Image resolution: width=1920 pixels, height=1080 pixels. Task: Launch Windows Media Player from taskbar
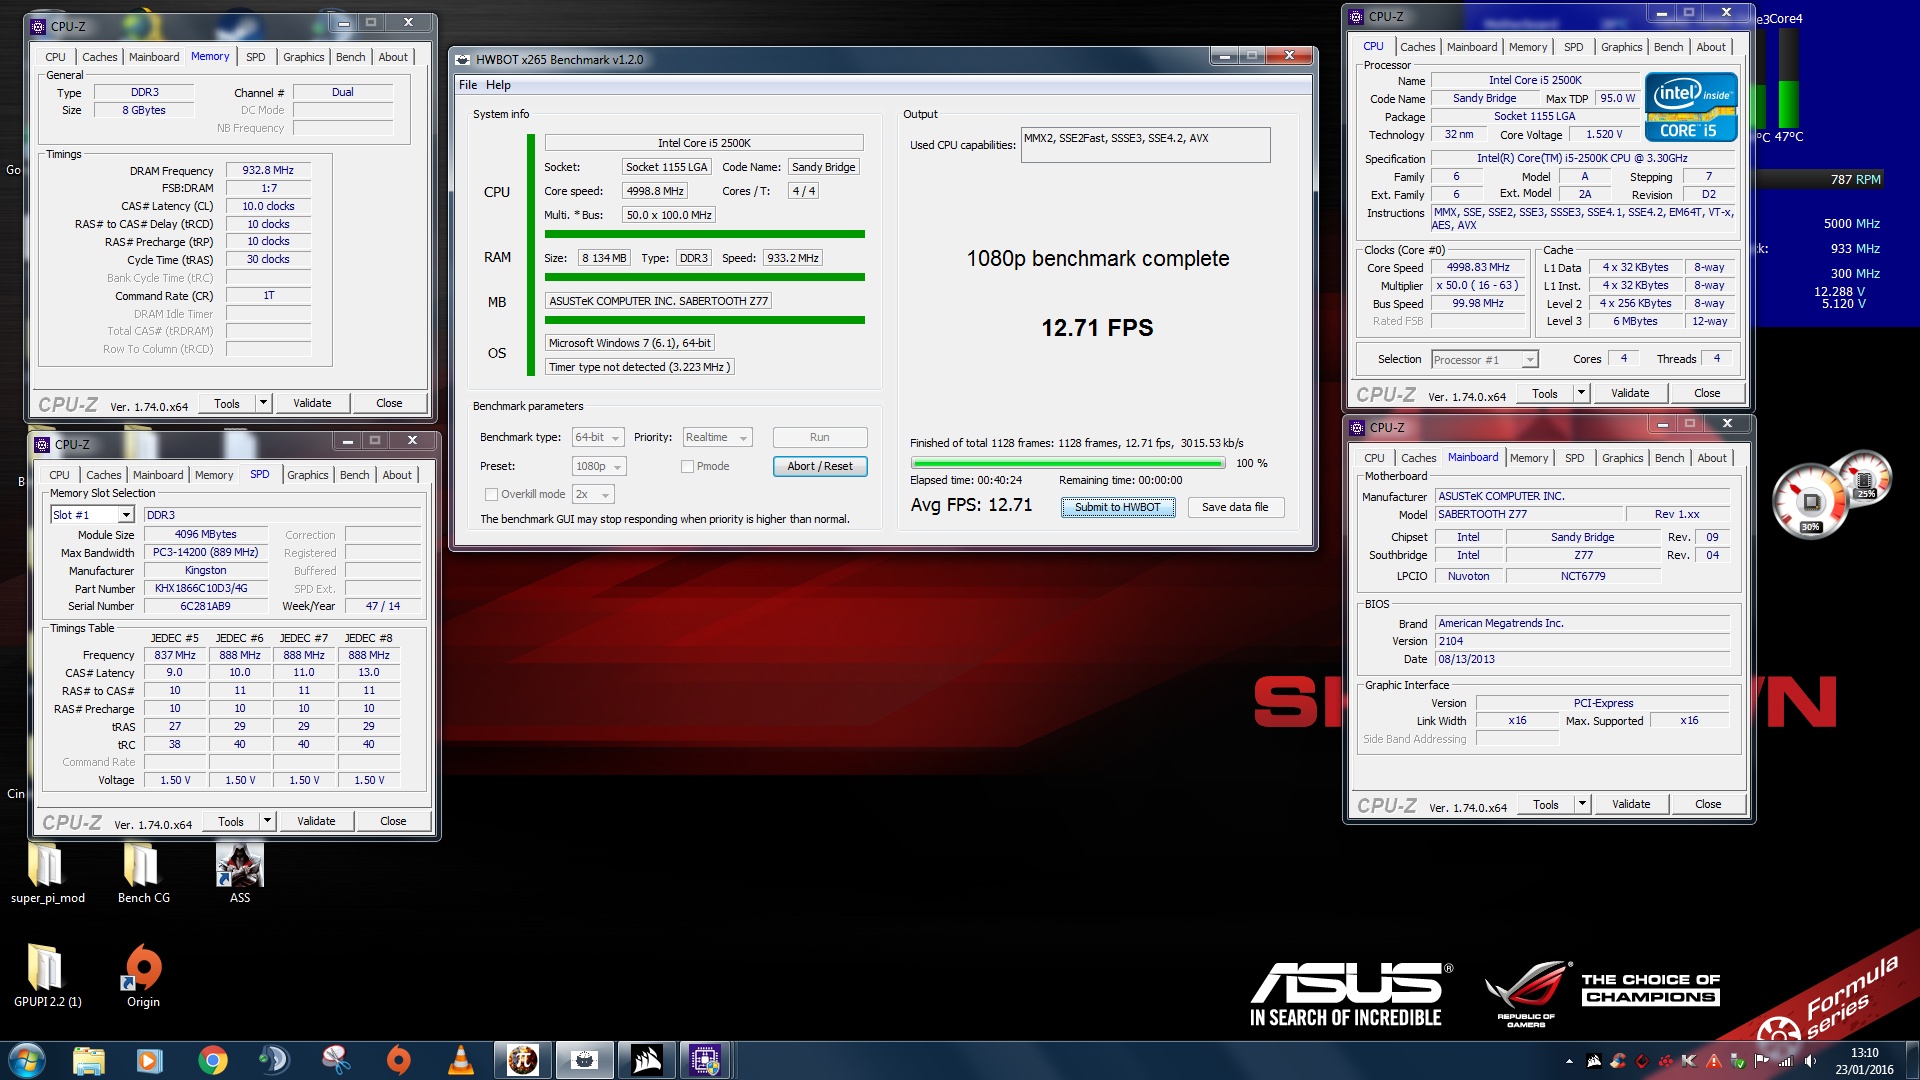(x=150, y=1060)
